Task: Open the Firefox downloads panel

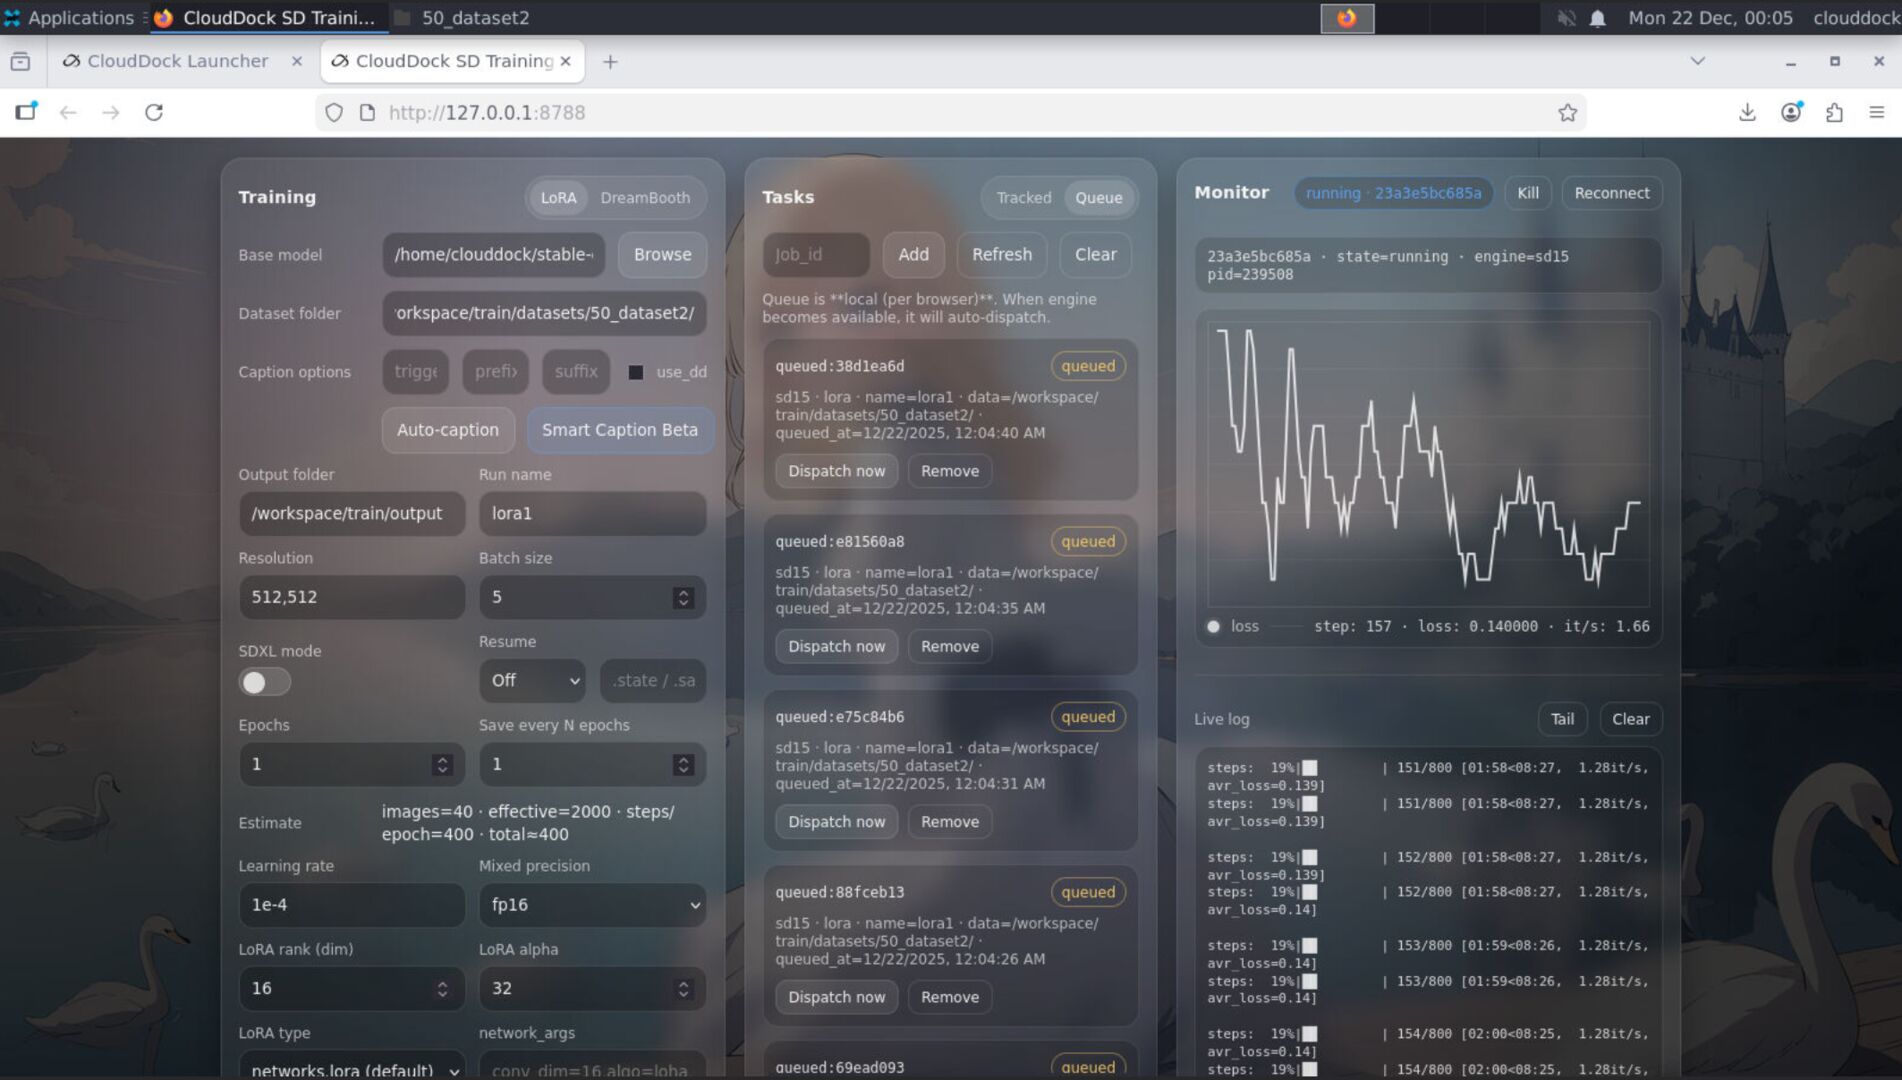Action: coord(1747,112)
